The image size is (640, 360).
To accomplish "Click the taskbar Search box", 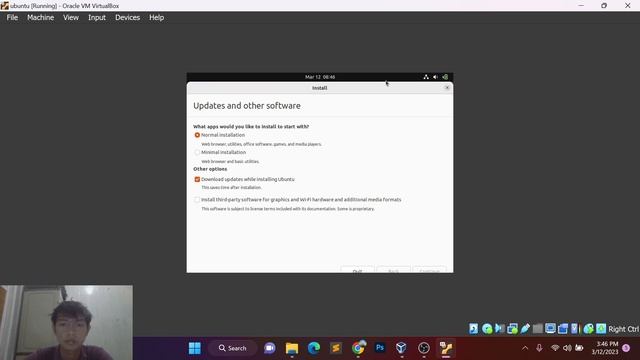I will (232, 348).
